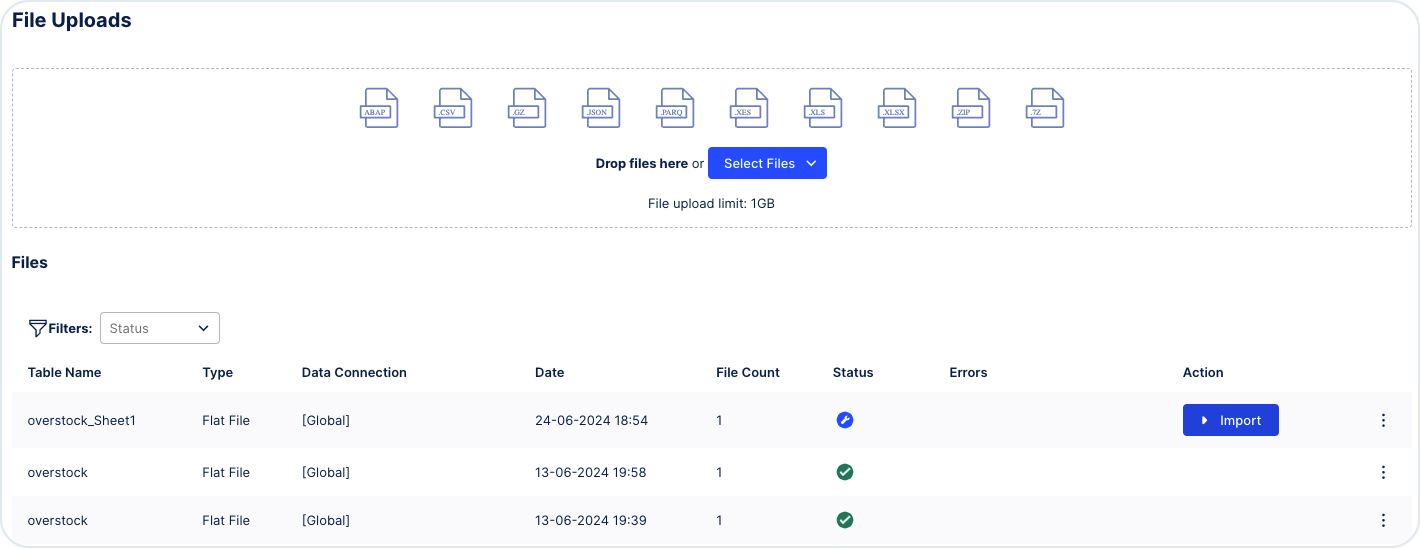Click the Files section heading
The image size is (1420, 548).
(x=30, y=262)
